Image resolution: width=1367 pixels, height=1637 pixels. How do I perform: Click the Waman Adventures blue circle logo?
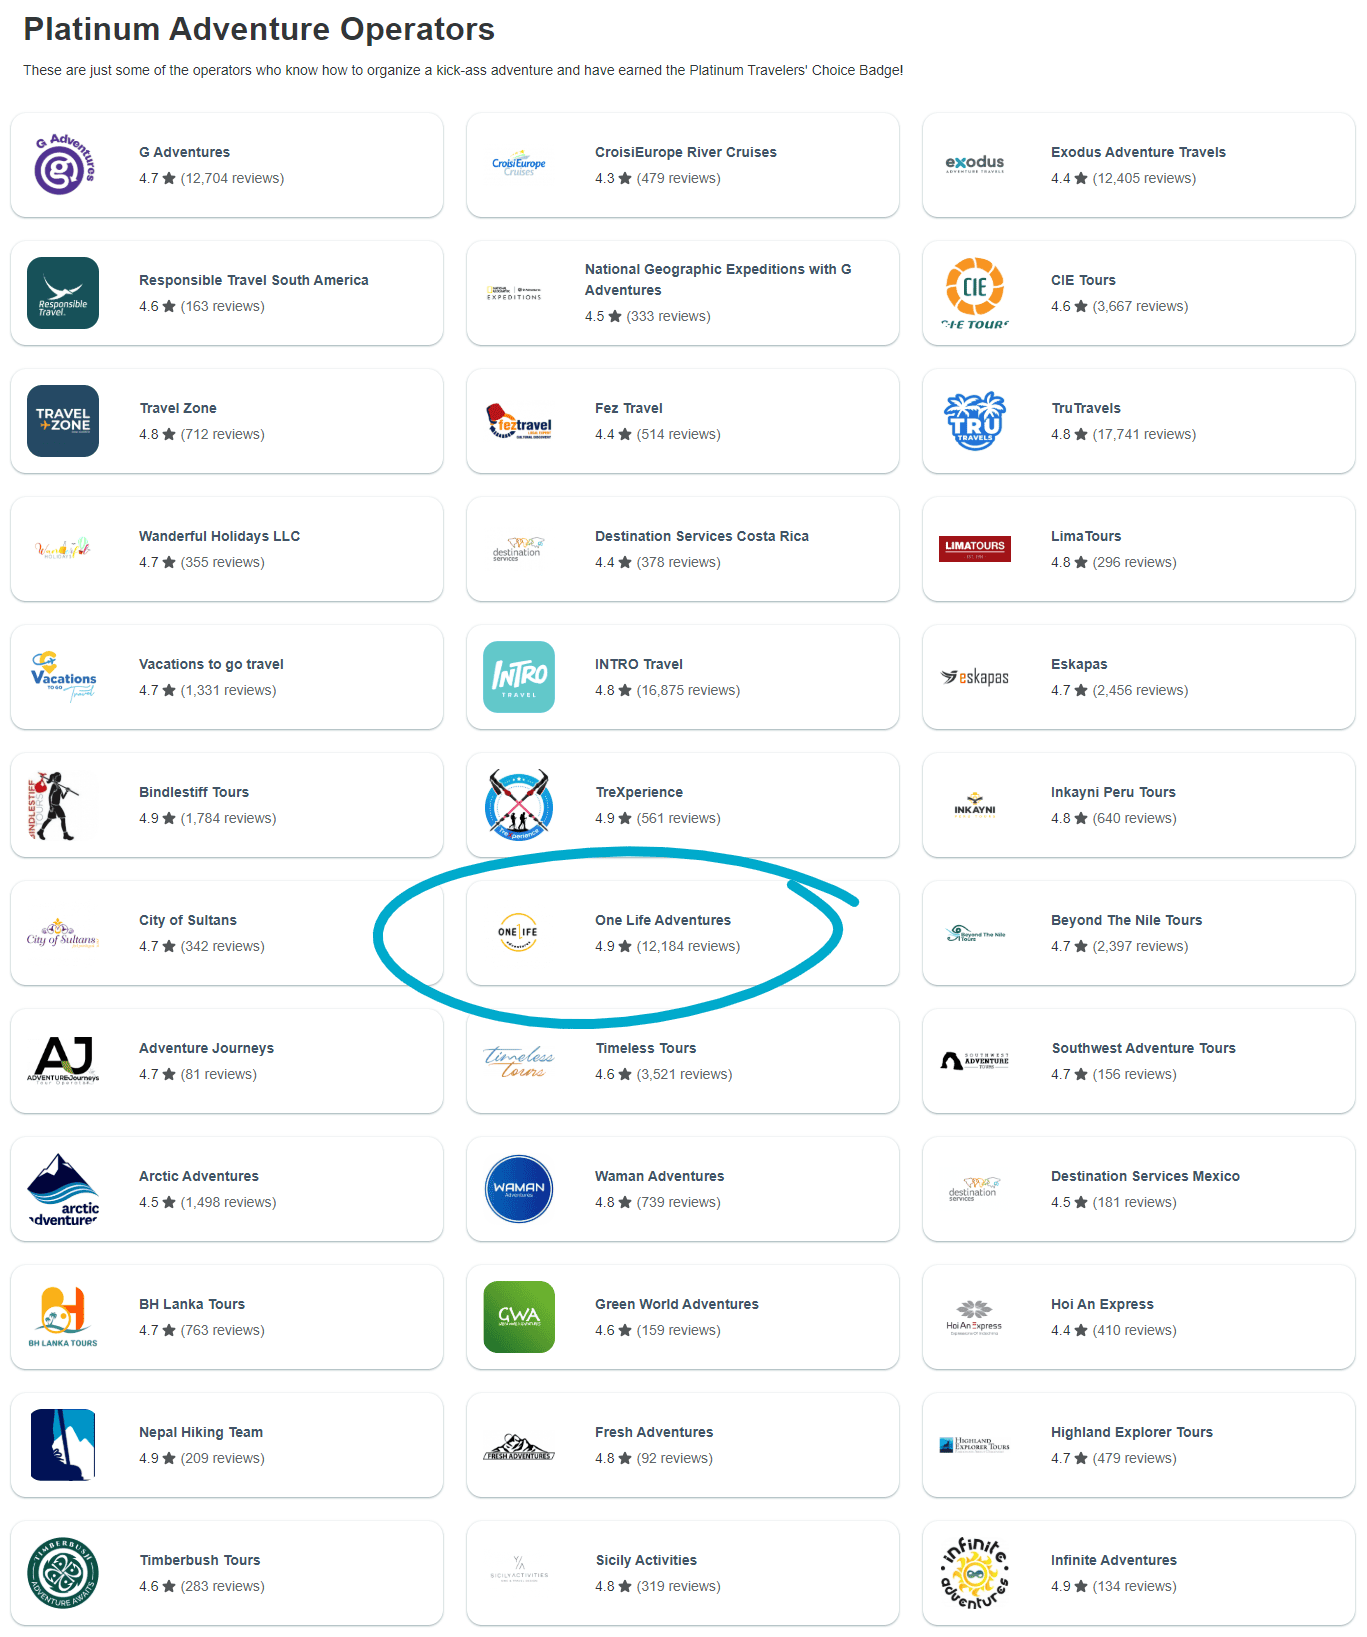pyautogui.click(x=519, y=1189)
